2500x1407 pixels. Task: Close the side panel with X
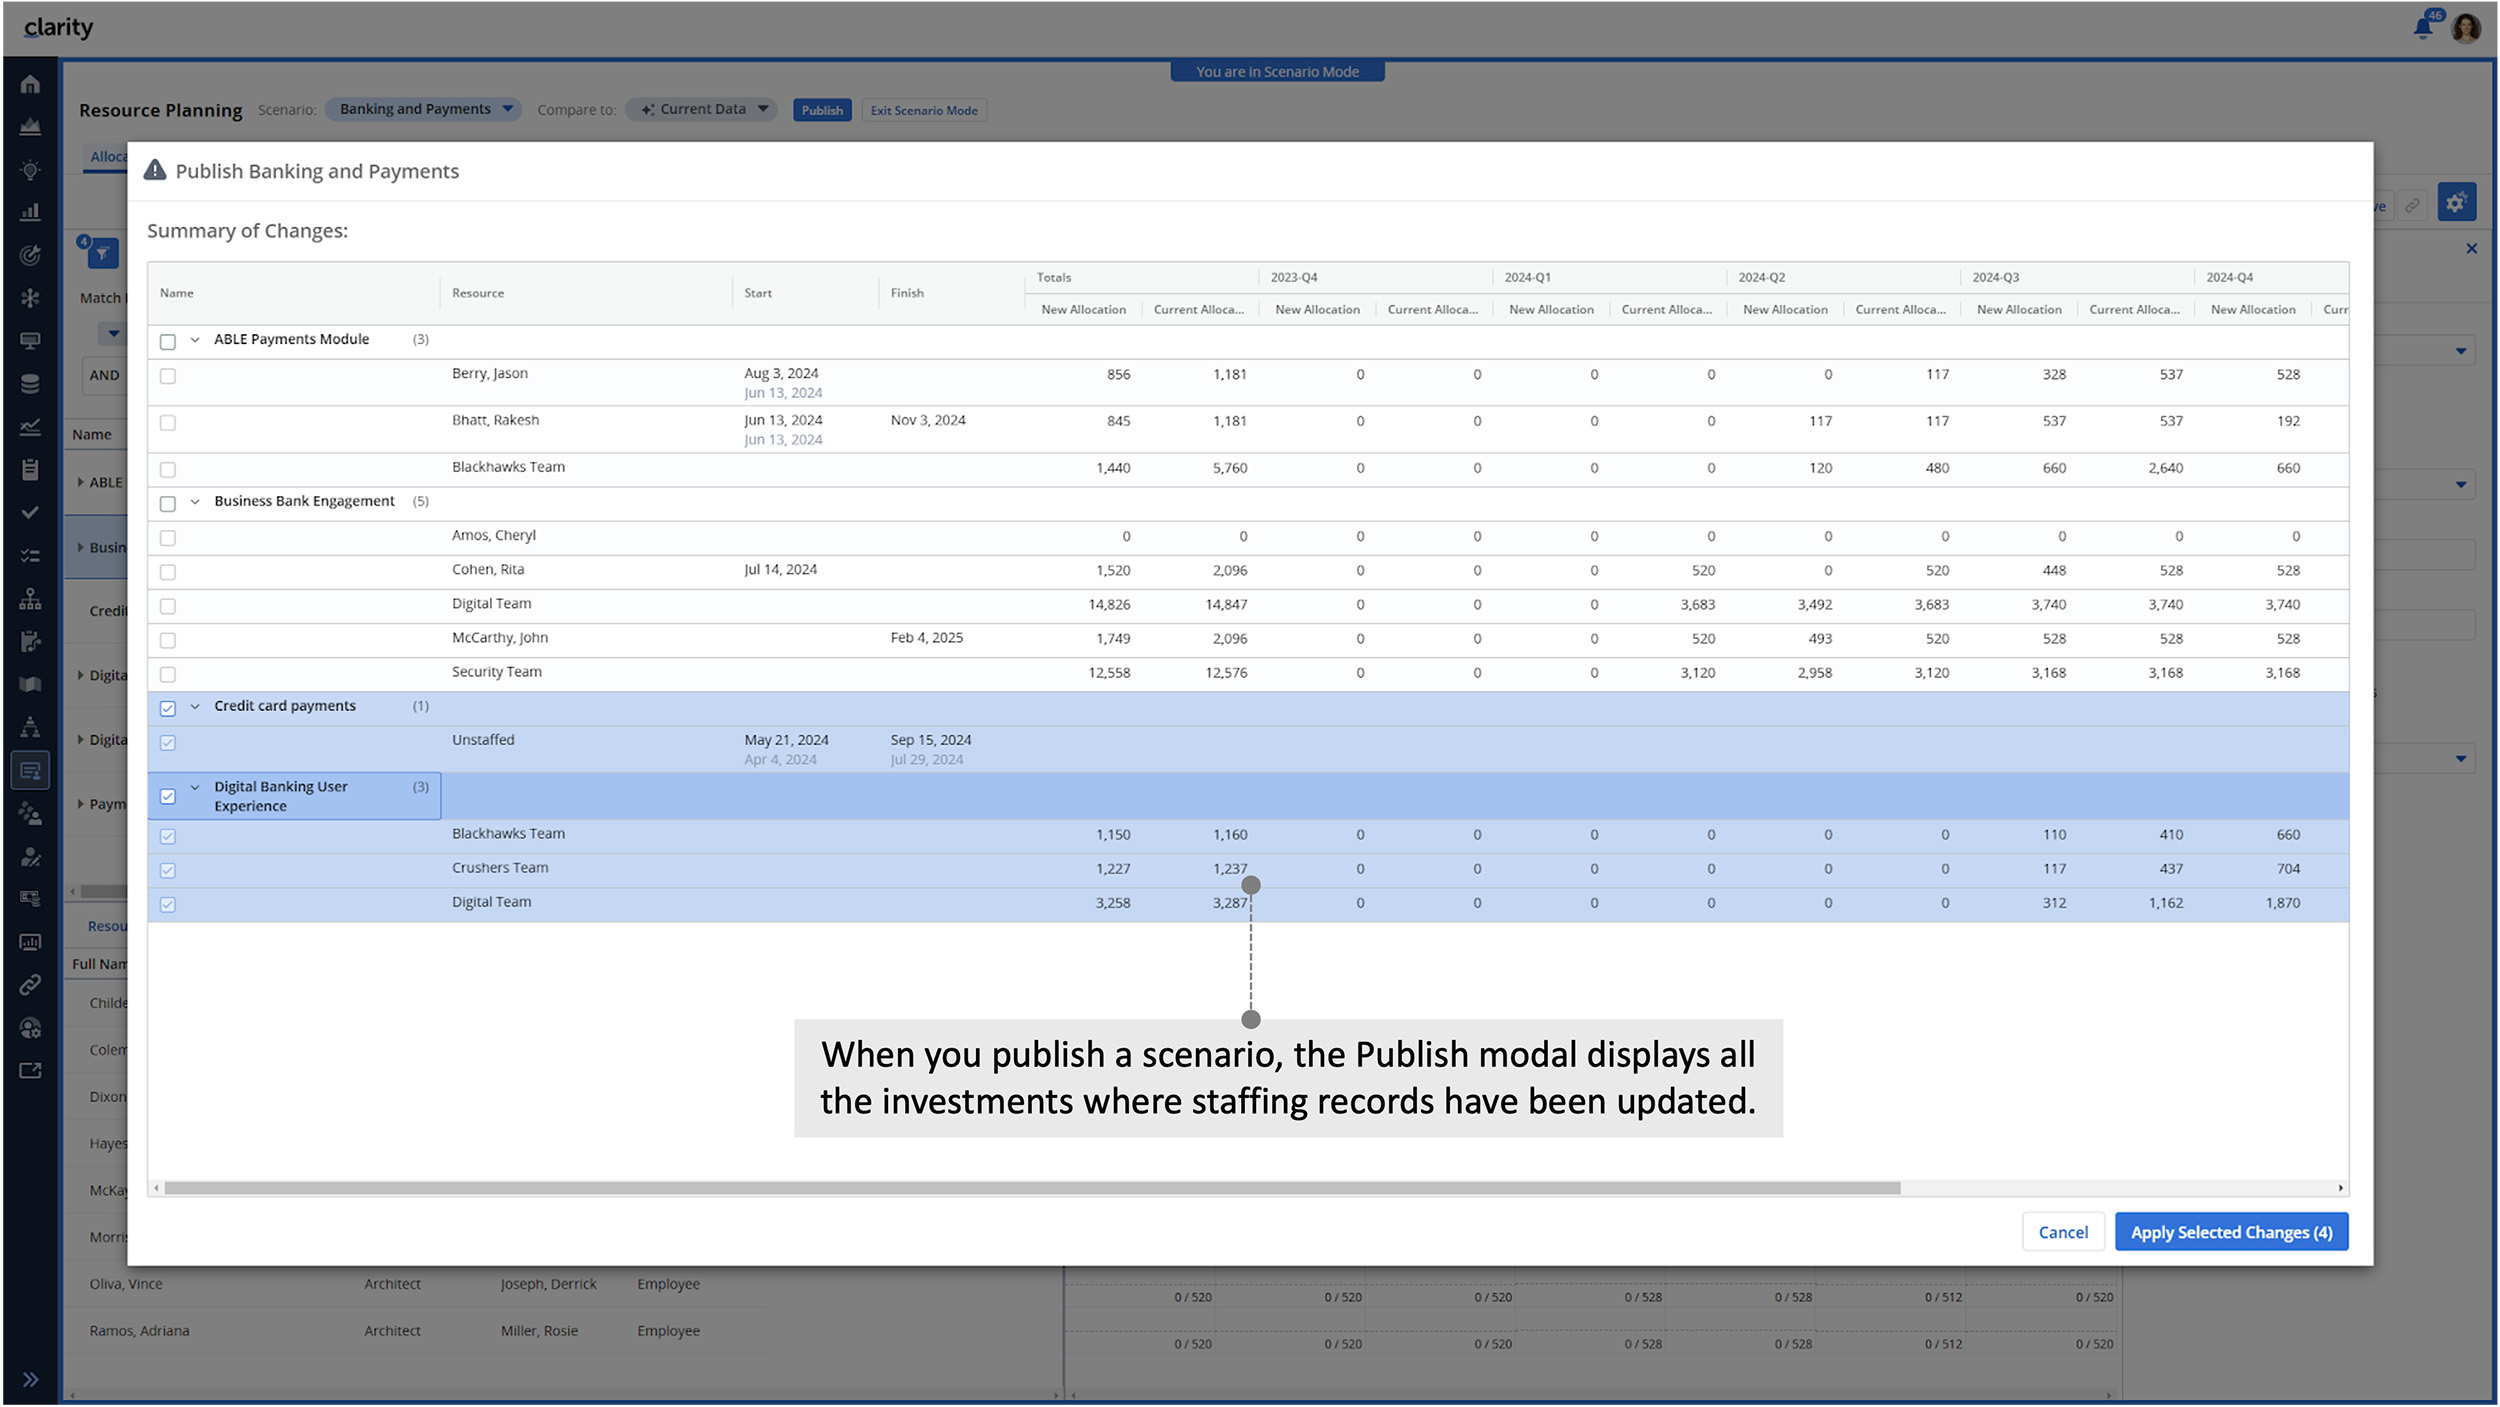2471,249
